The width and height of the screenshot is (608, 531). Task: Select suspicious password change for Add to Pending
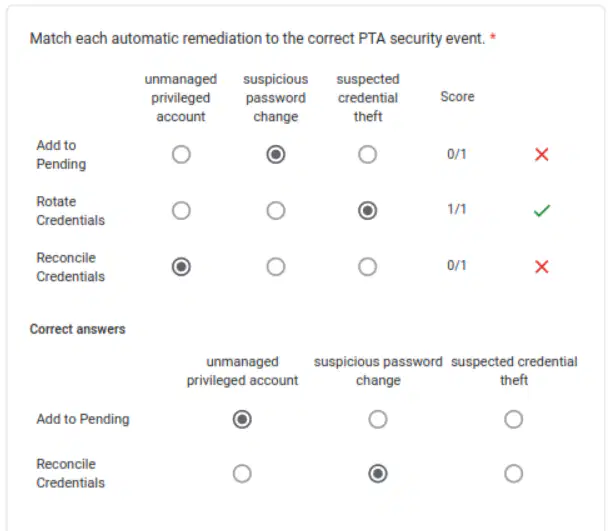pyautogui.click(x=276, y=154)
